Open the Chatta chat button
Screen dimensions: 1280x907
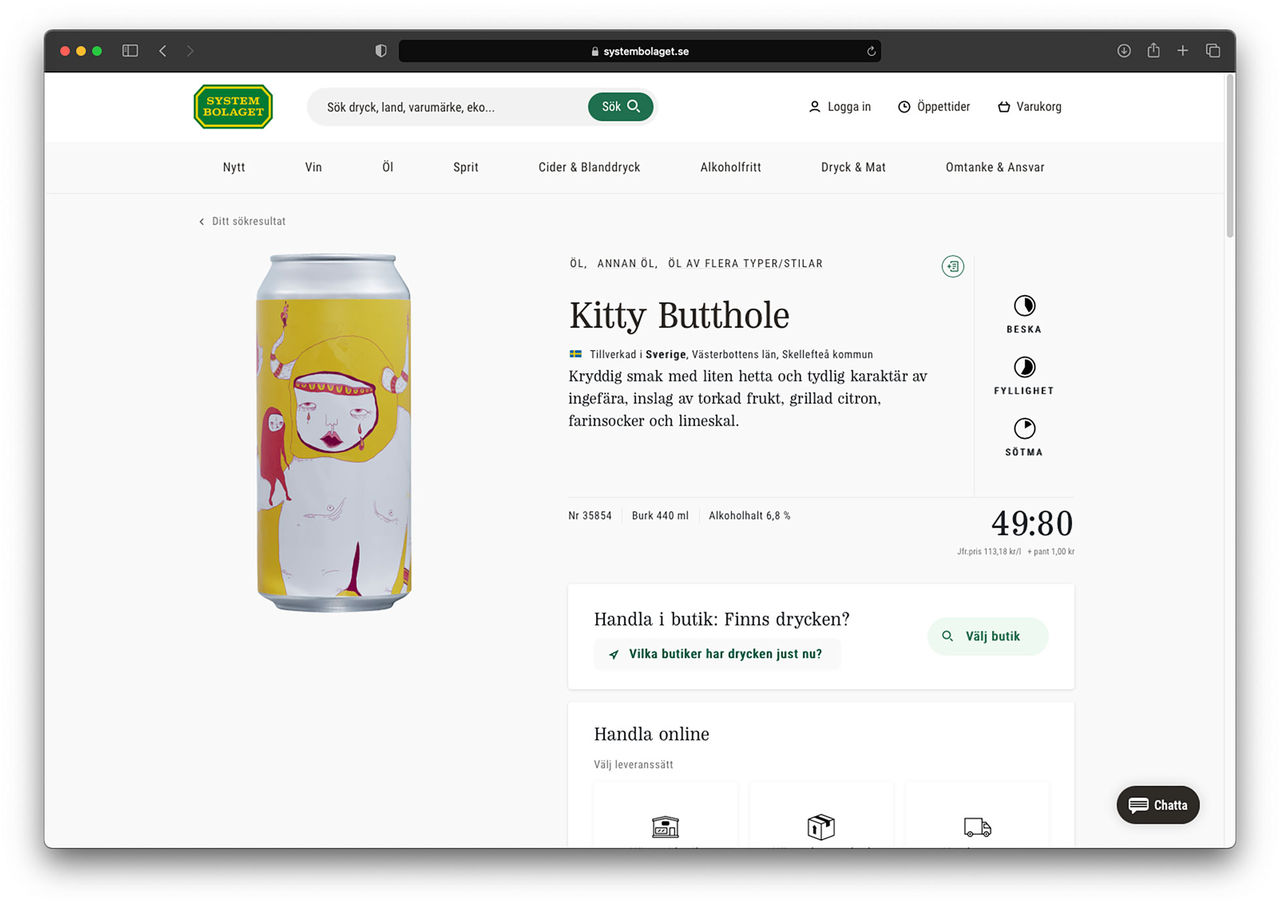pos(1158,805)
